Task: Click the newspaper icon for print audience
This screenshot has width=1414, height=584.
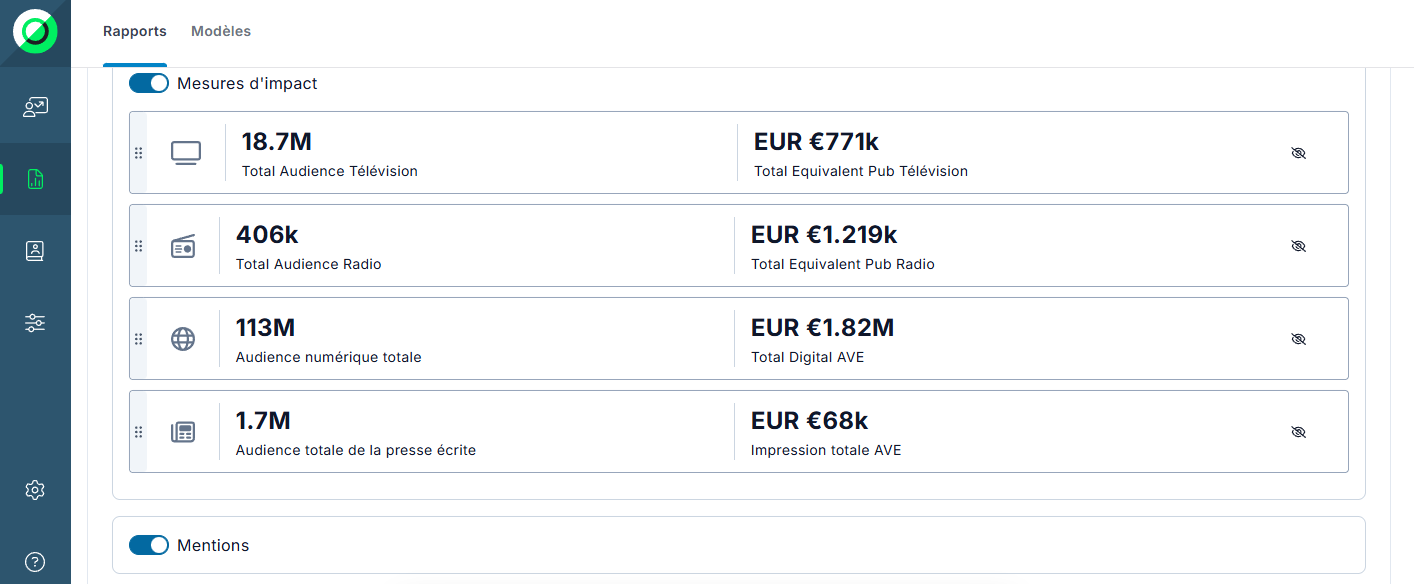Action: pyautogui.click(x=183, y=432)
